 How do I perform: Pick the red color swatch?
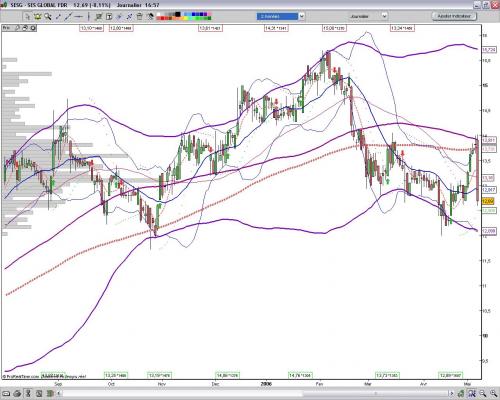tap(163, 18)
